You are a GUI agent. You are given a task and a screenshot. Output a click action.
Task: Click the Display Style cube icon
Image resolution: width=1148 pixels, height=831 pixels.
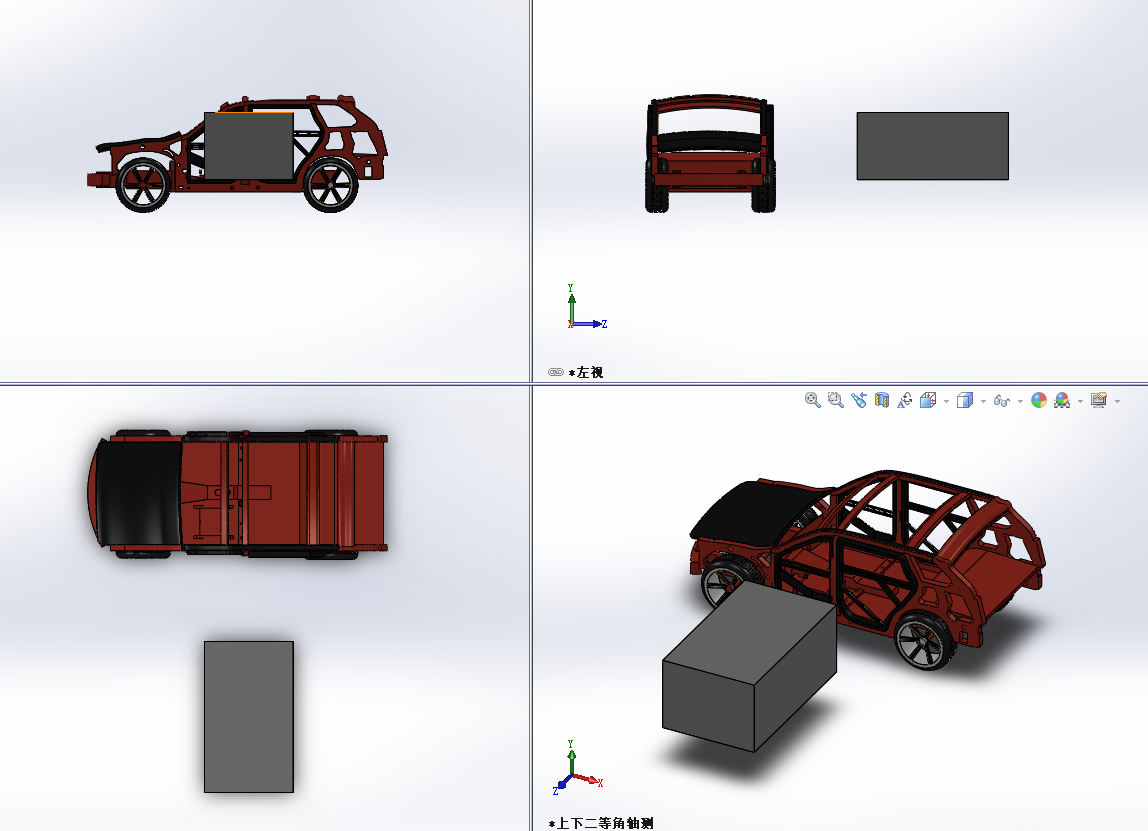click(965, 400)
